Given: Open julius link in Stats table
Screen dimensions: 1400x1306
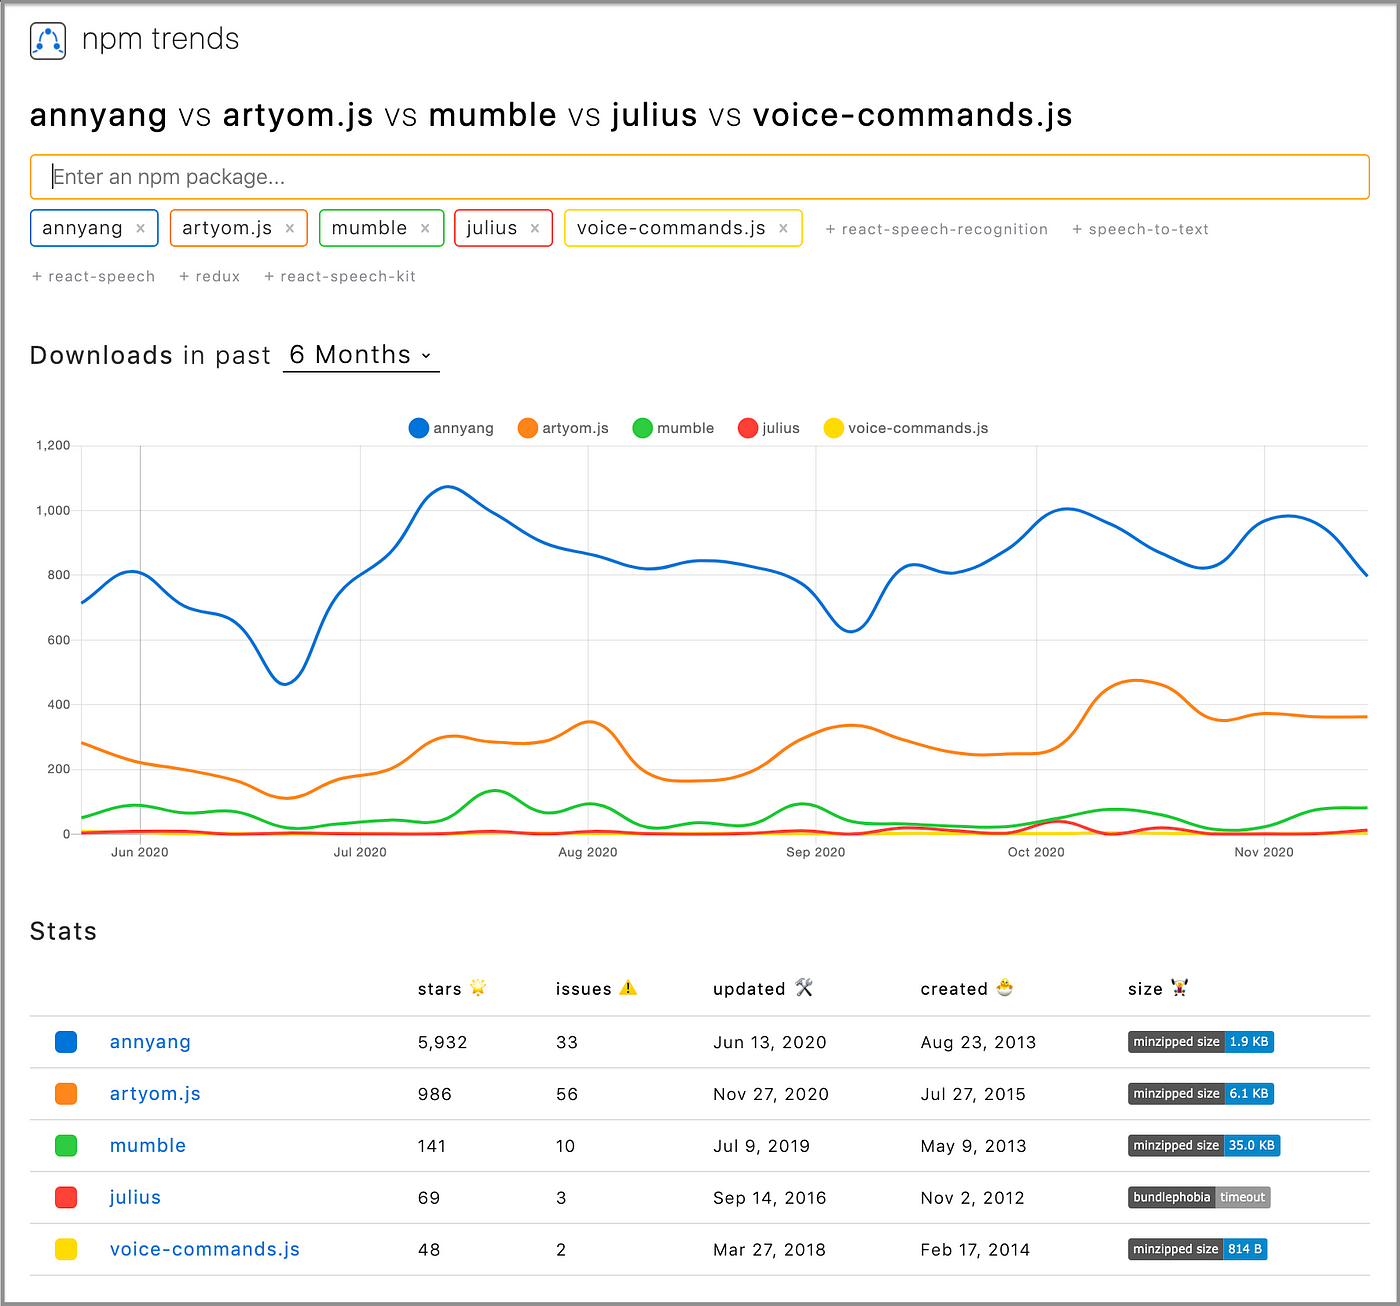Looking at the screenshot, I should [135, 1198].
